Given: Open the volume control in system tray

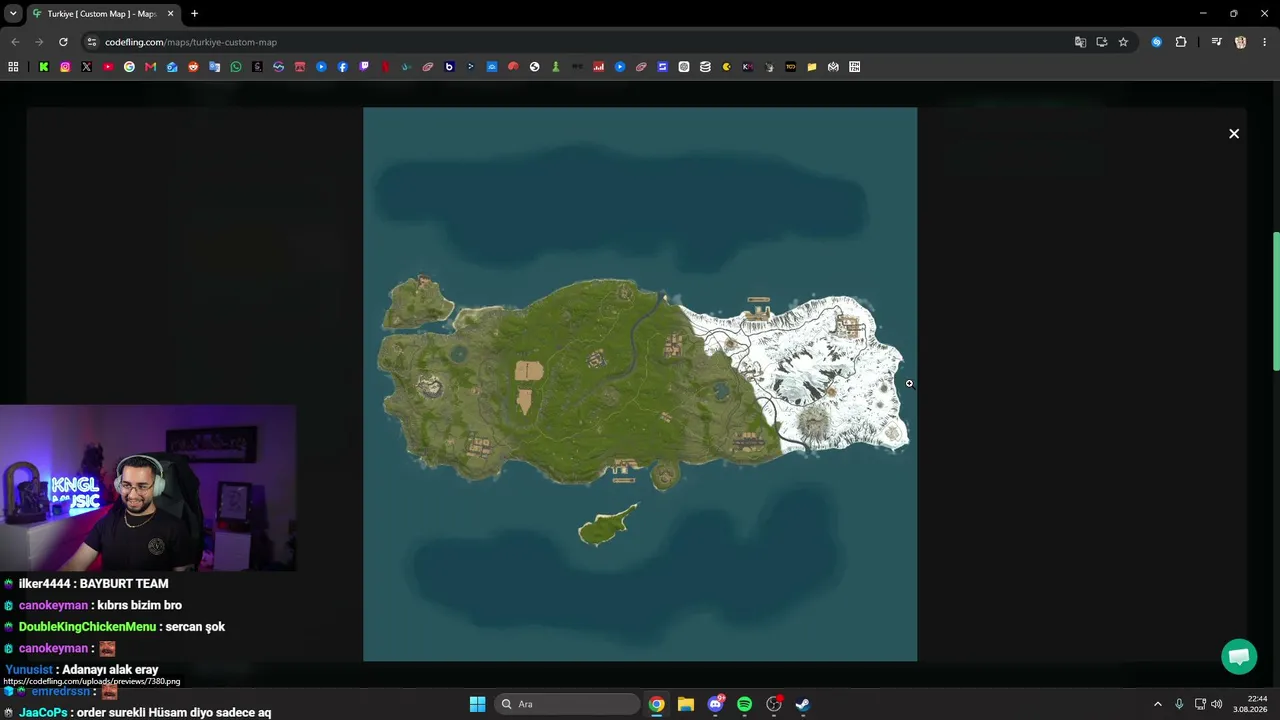Looking at the screenshot, I should pos(1216,704).
